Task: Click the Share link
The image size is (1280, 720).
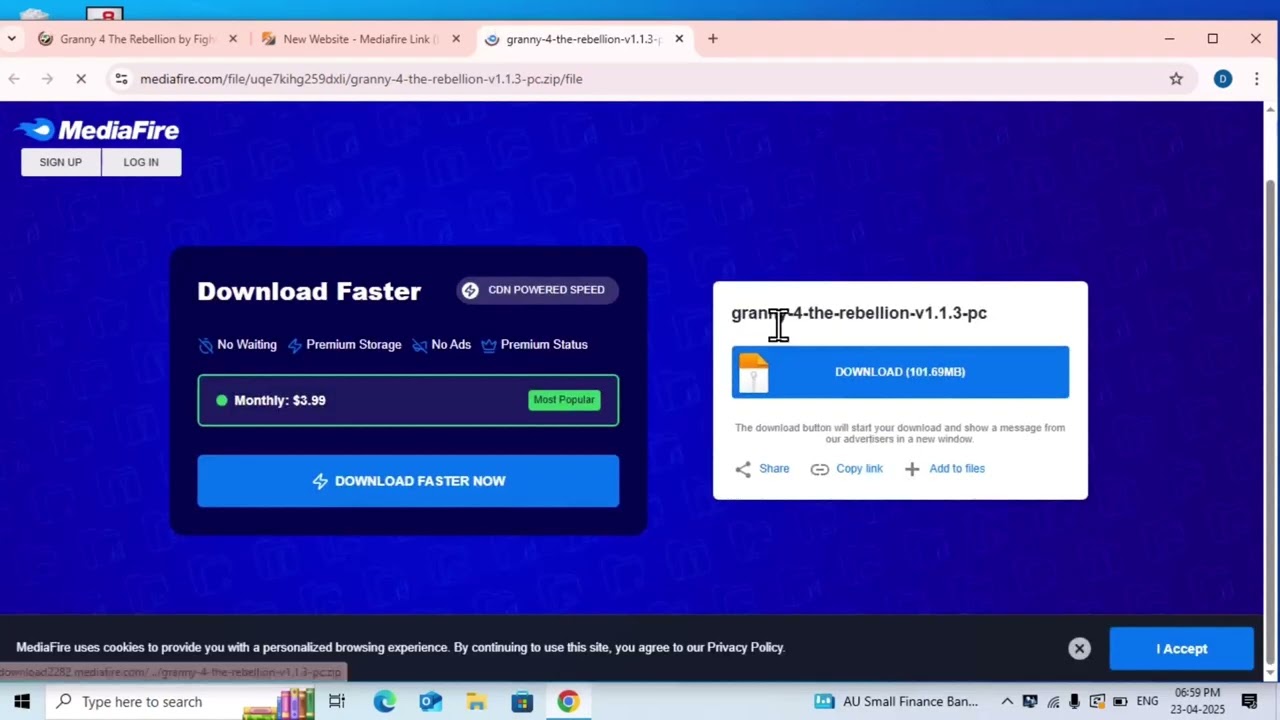Action: 774,468
